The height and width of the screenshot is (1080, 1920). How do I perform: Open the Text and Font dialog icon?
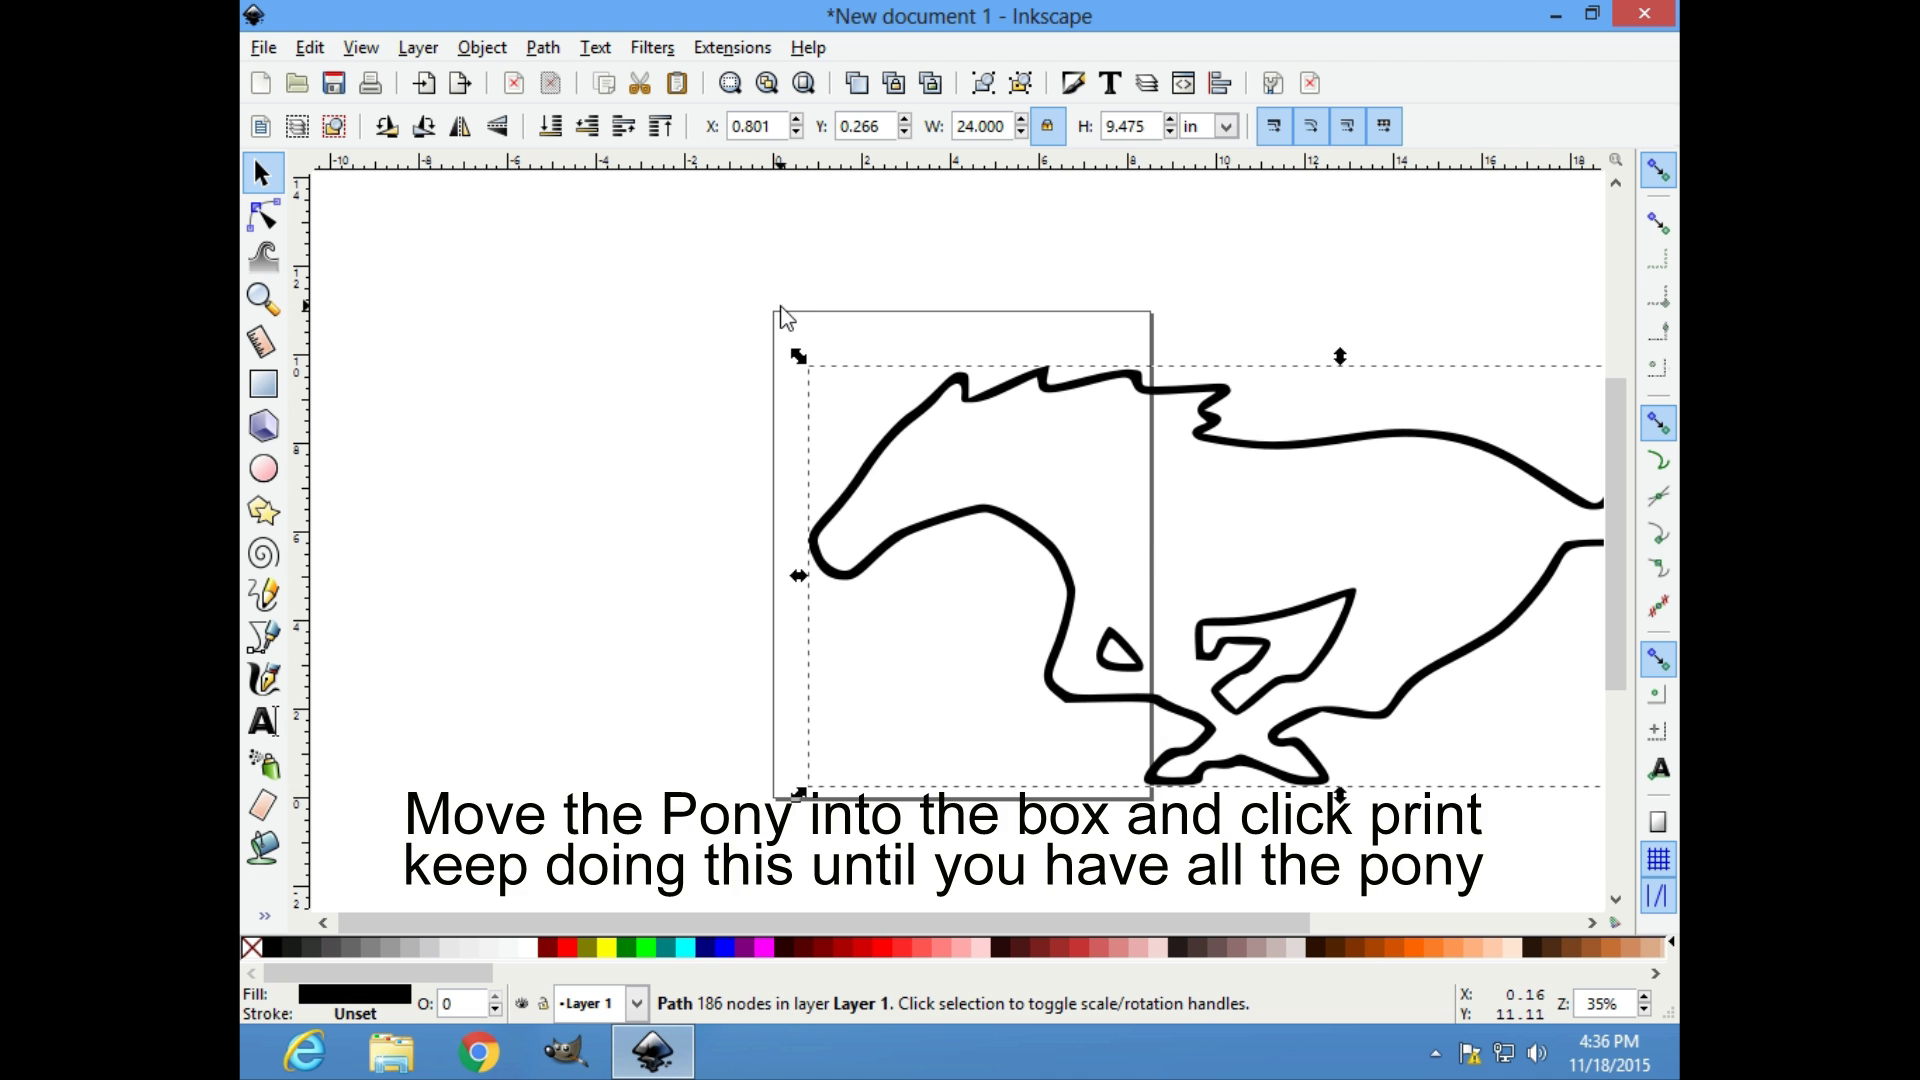(1109, 83)
